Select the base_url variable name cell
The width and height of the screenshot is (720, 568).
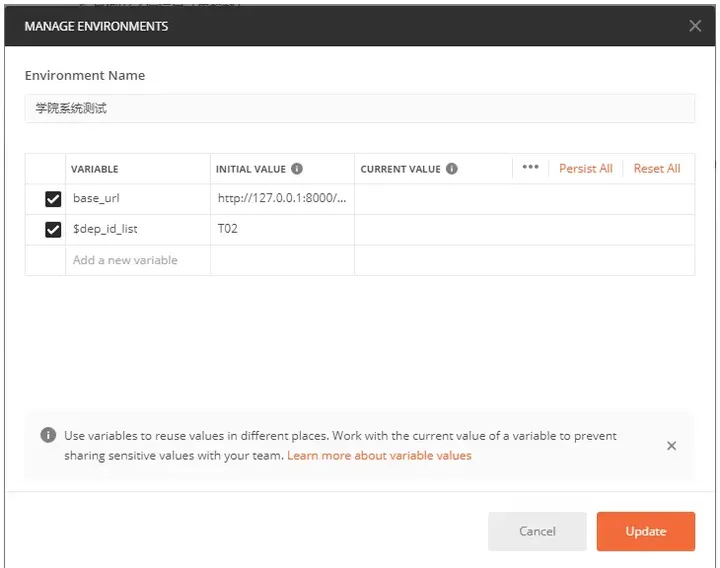[x=138, y=199]
